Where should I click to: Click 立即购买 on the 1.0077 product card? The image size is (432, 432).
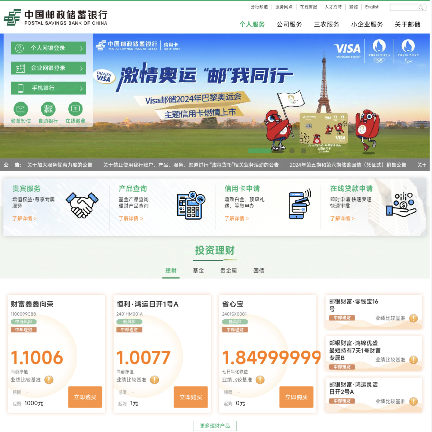pyautogui.click(x=191, y=397)
